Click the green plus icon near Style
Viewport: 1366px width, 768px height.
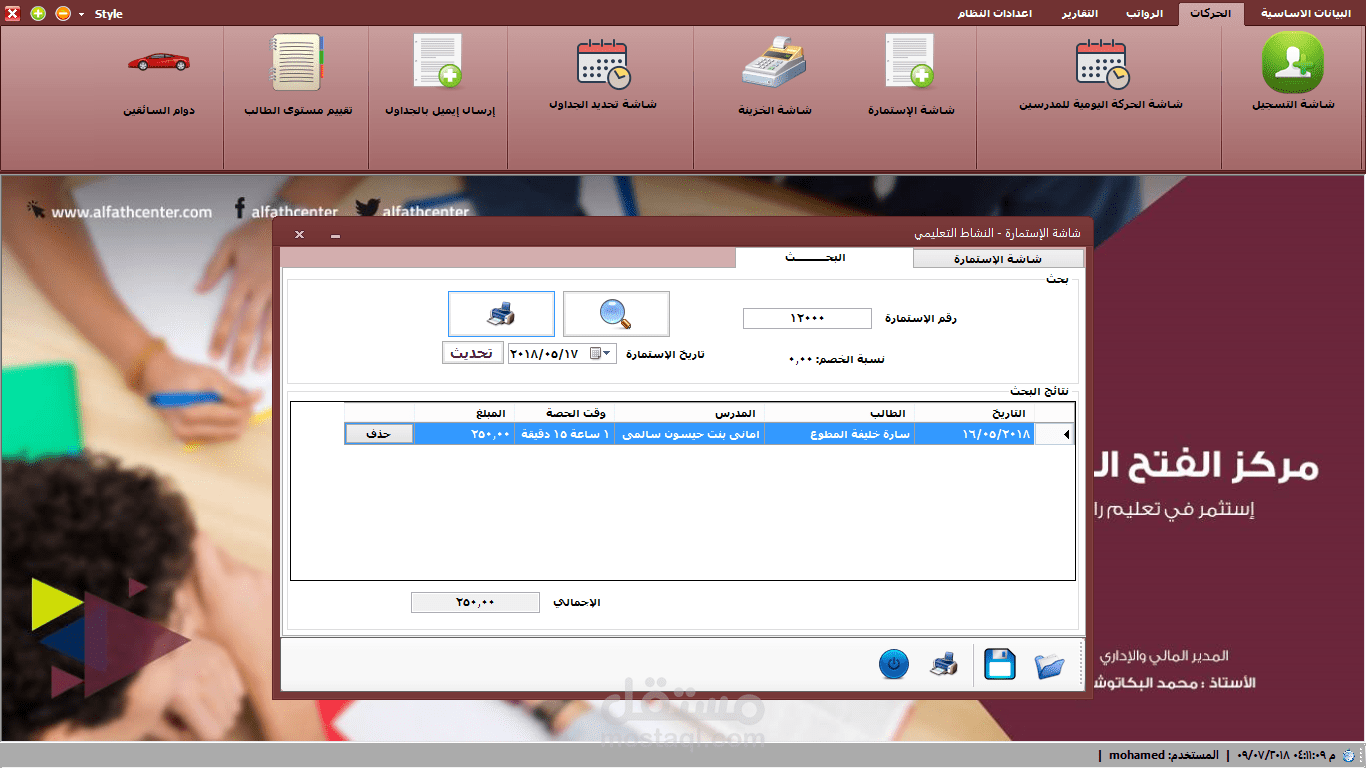click(38, 14)
